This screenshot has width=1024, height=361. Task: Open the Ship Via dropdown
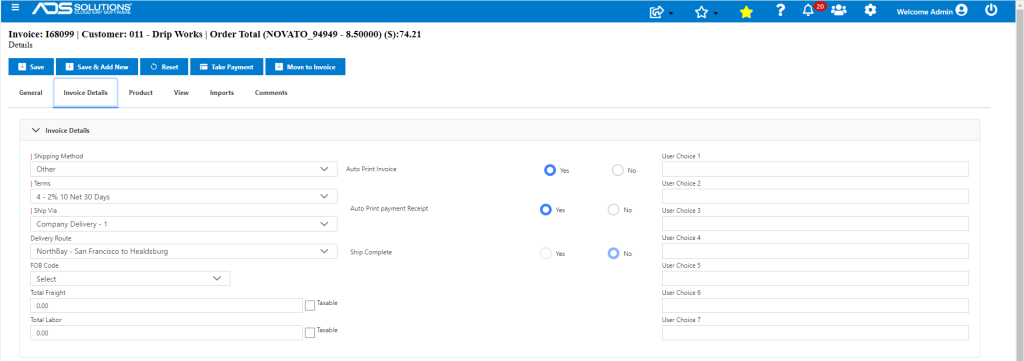pyautogui.click(x=184, y=224)
